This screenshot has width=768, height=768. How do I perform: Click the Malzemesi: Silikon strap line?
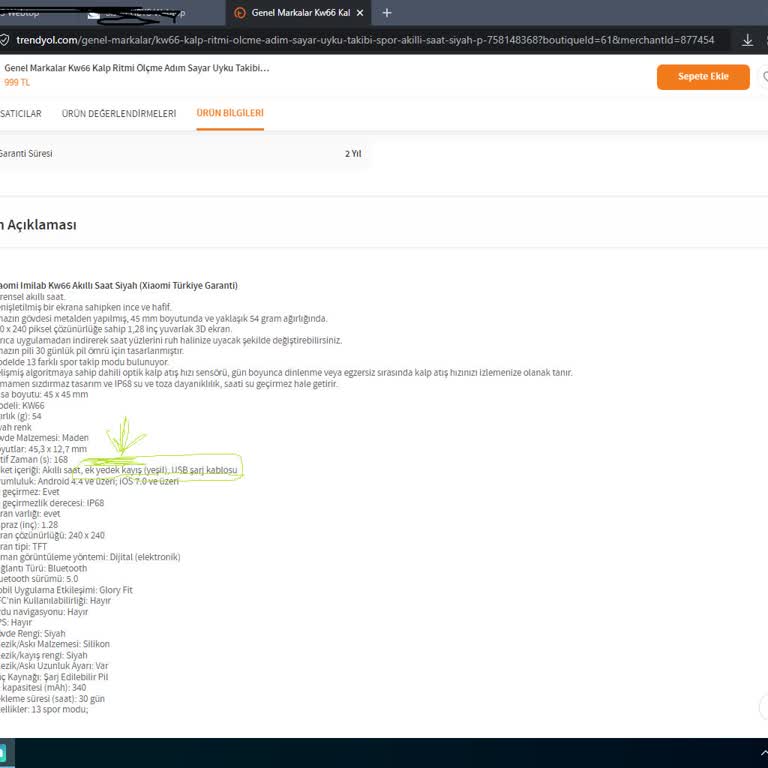pyautogui.click(x=55, y=644)
